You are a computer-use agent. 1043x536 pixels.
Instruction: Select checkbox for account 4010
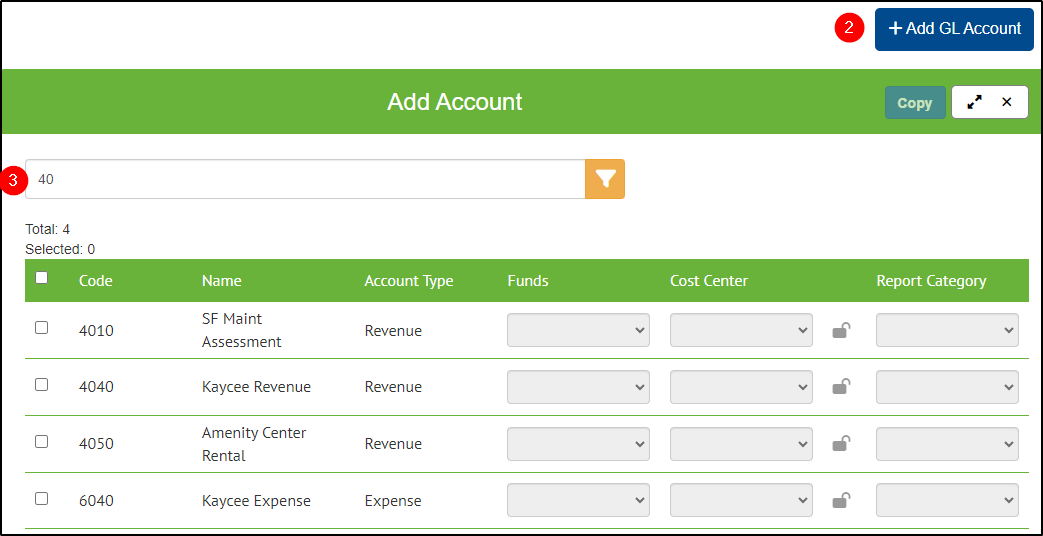coord(41,327)
